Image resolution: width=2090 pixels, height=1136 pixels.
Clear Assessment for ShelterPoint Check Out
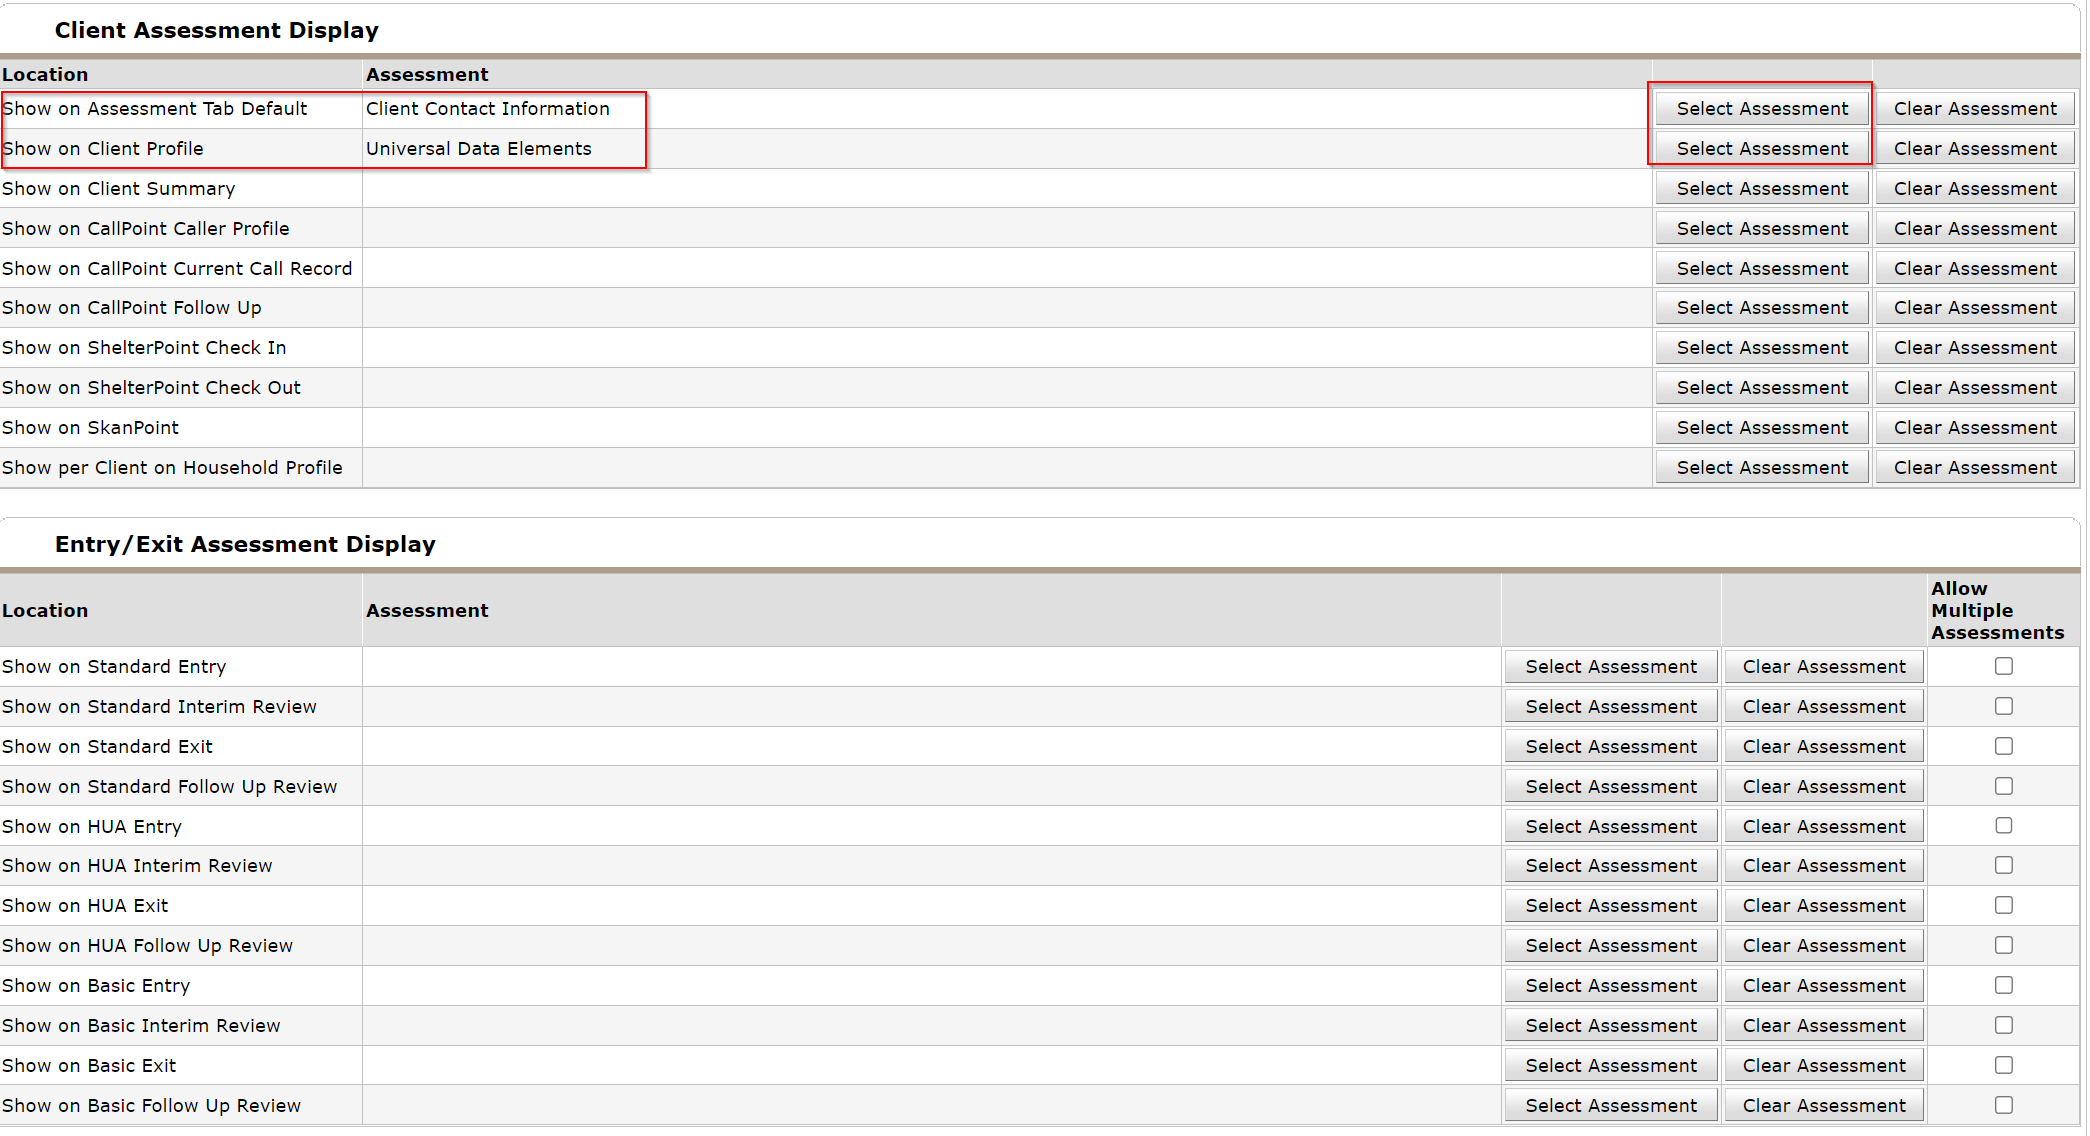point(1974,387)
